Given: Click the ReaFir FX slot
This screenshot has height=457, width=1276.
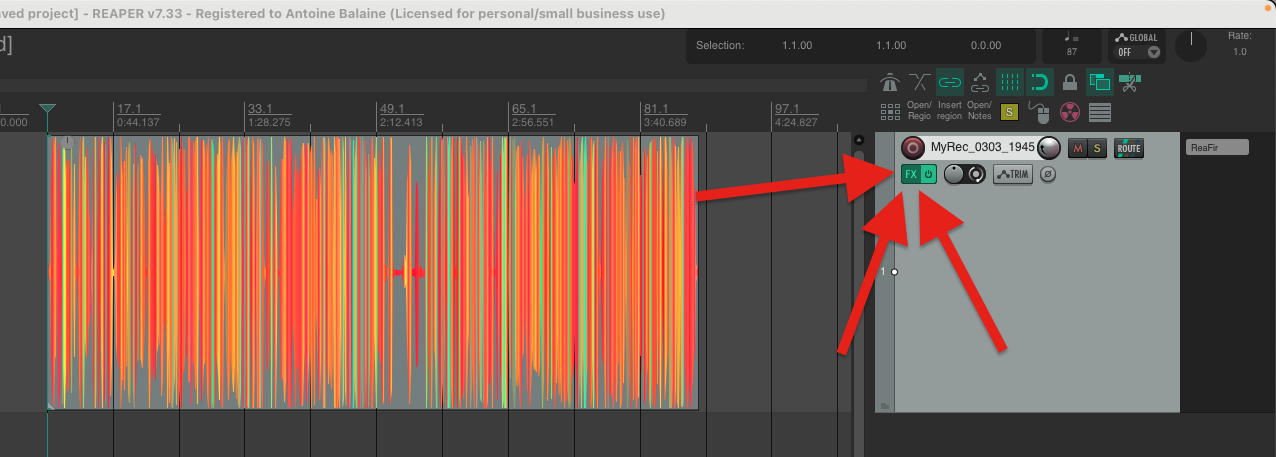Looking at the screenshot, I should tap(1218, 147).
